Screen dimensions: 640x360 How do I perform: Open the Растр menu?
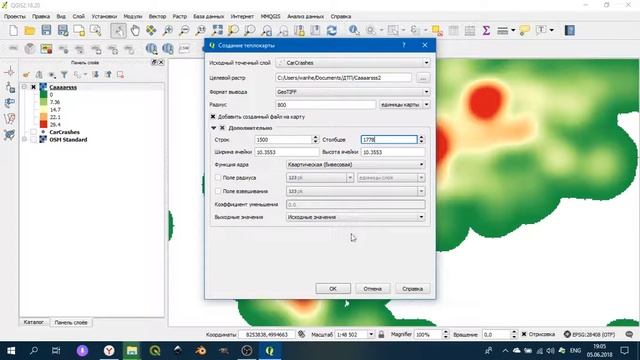[180, 16]
